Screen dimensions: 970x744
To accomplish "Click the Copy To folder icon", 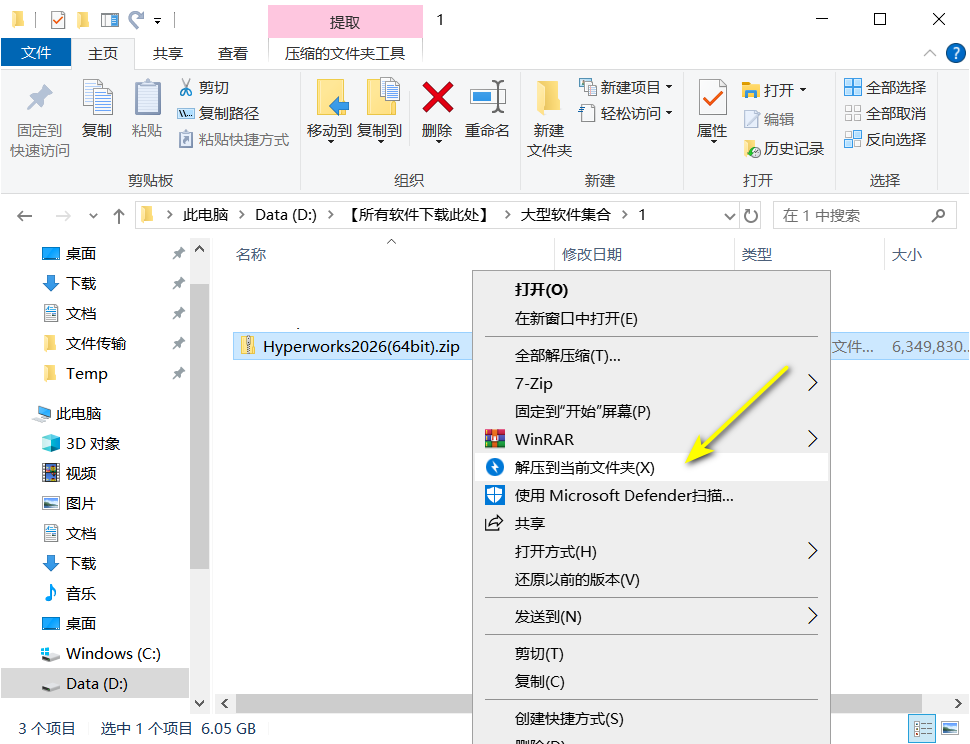I will (382, 98).
